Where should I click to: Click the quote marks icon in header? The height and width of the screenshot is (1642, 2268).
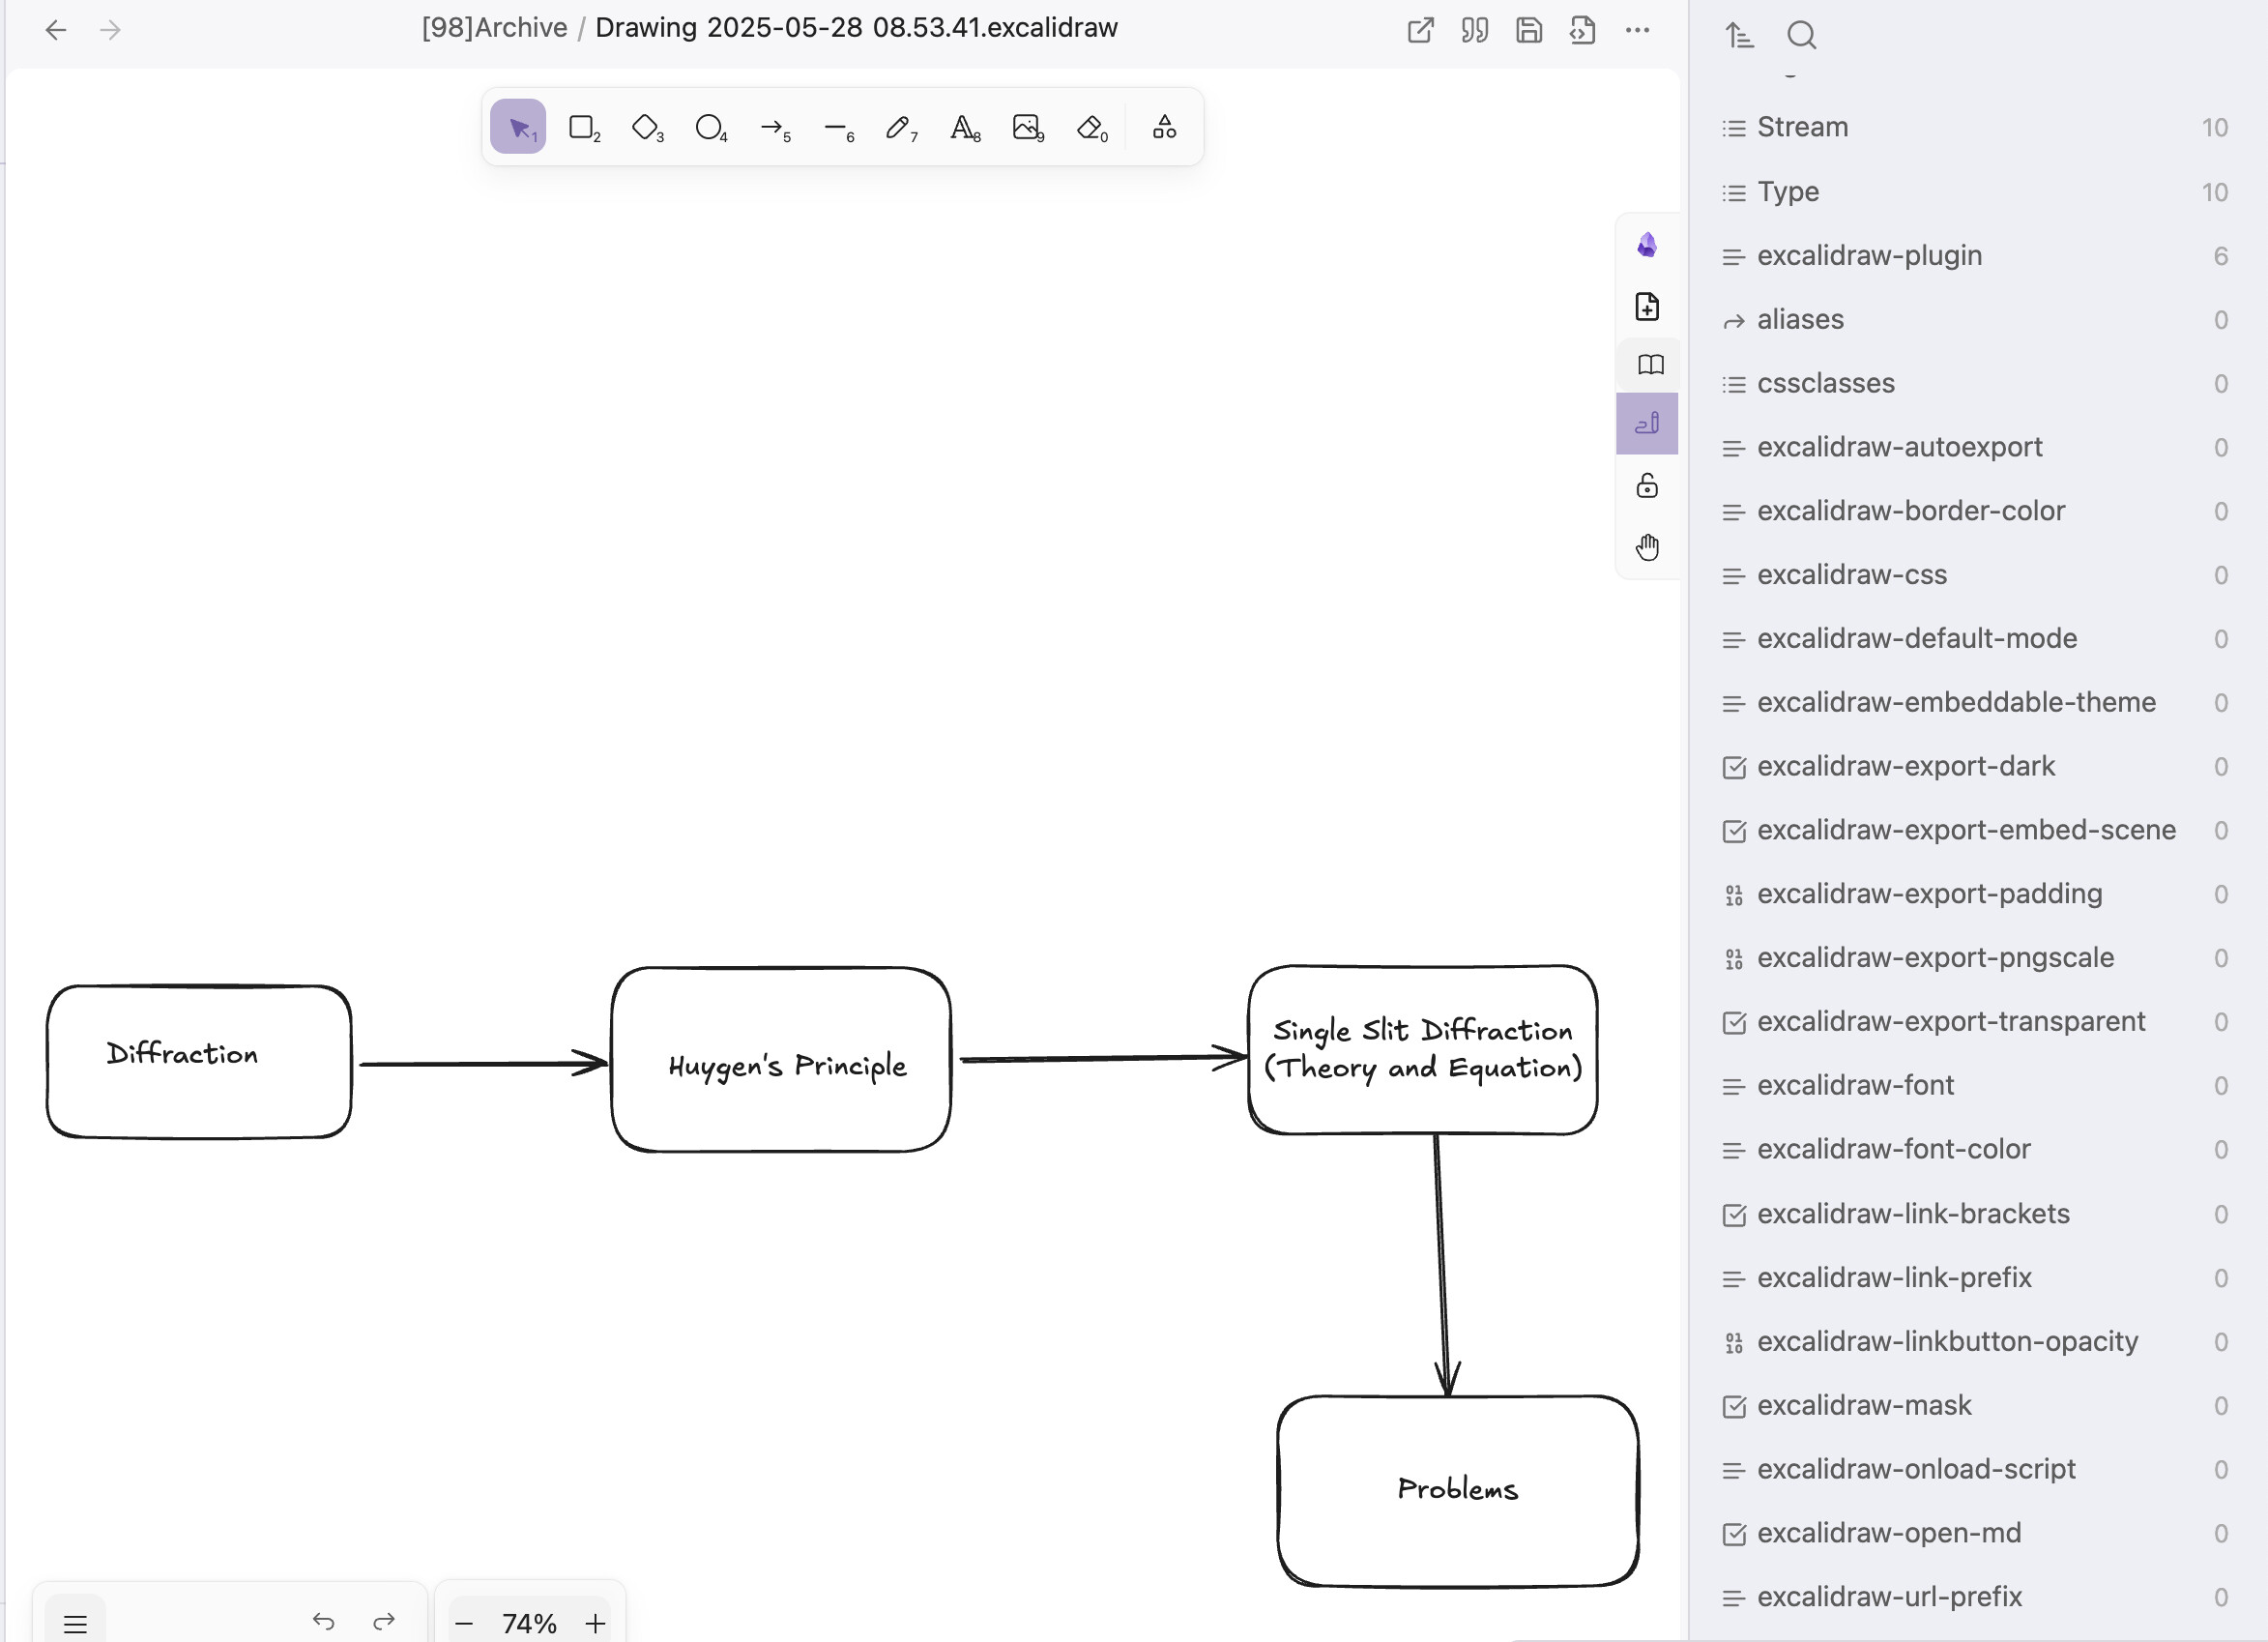pos(1475,30)
